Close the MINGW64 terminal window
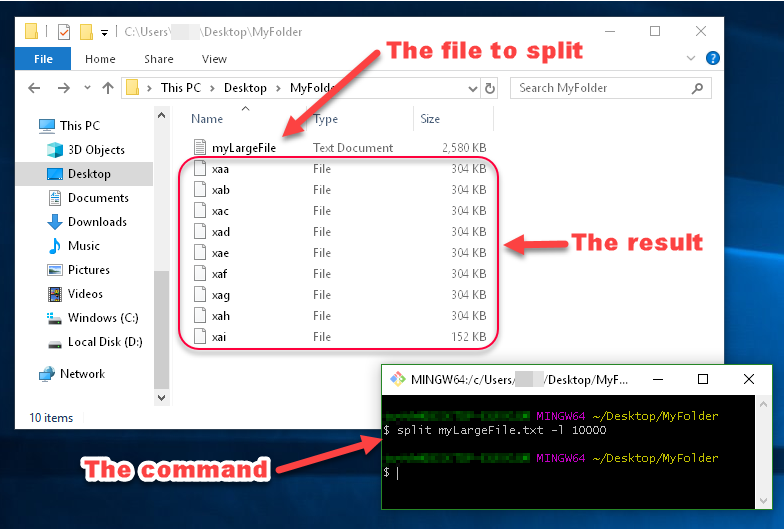The height and width of the screenshot is (529, 784). tap(748, 380)
